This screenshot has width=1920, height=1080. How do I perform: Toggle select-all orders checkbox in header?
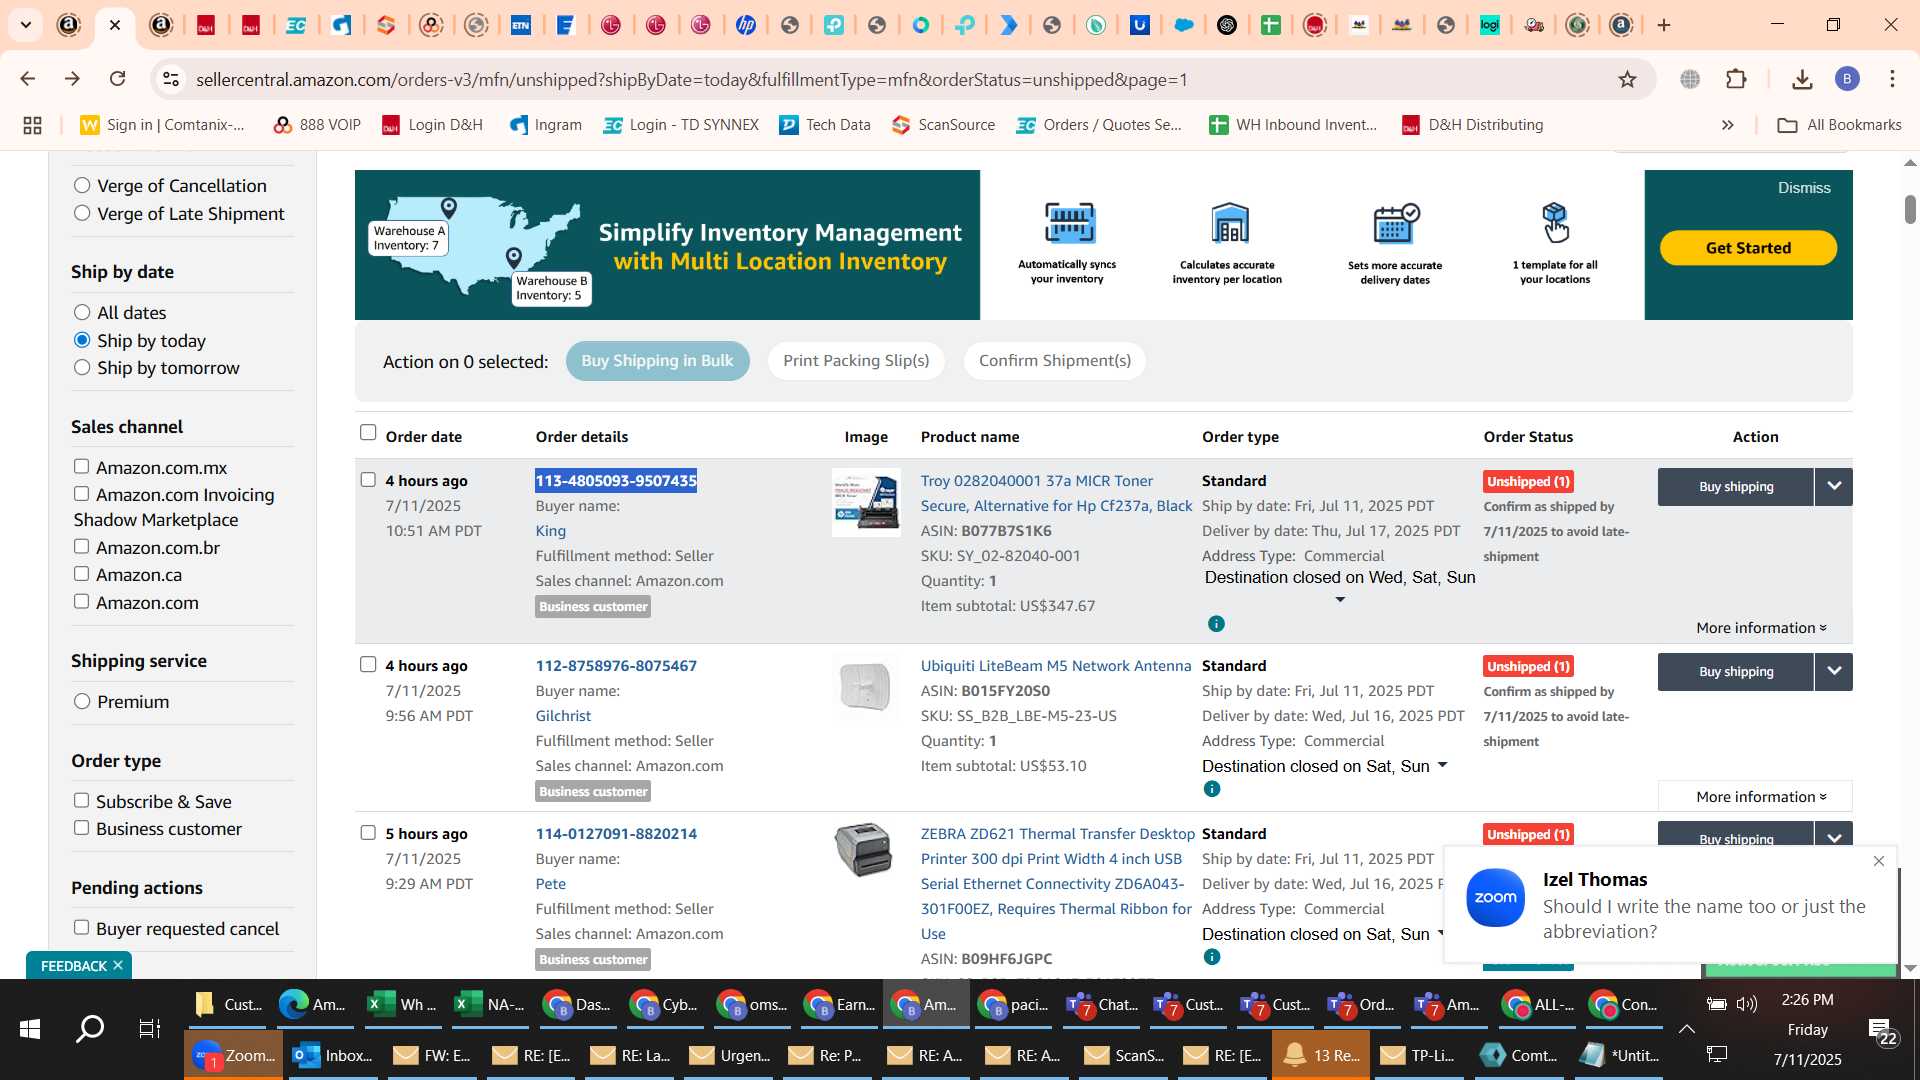368,432
